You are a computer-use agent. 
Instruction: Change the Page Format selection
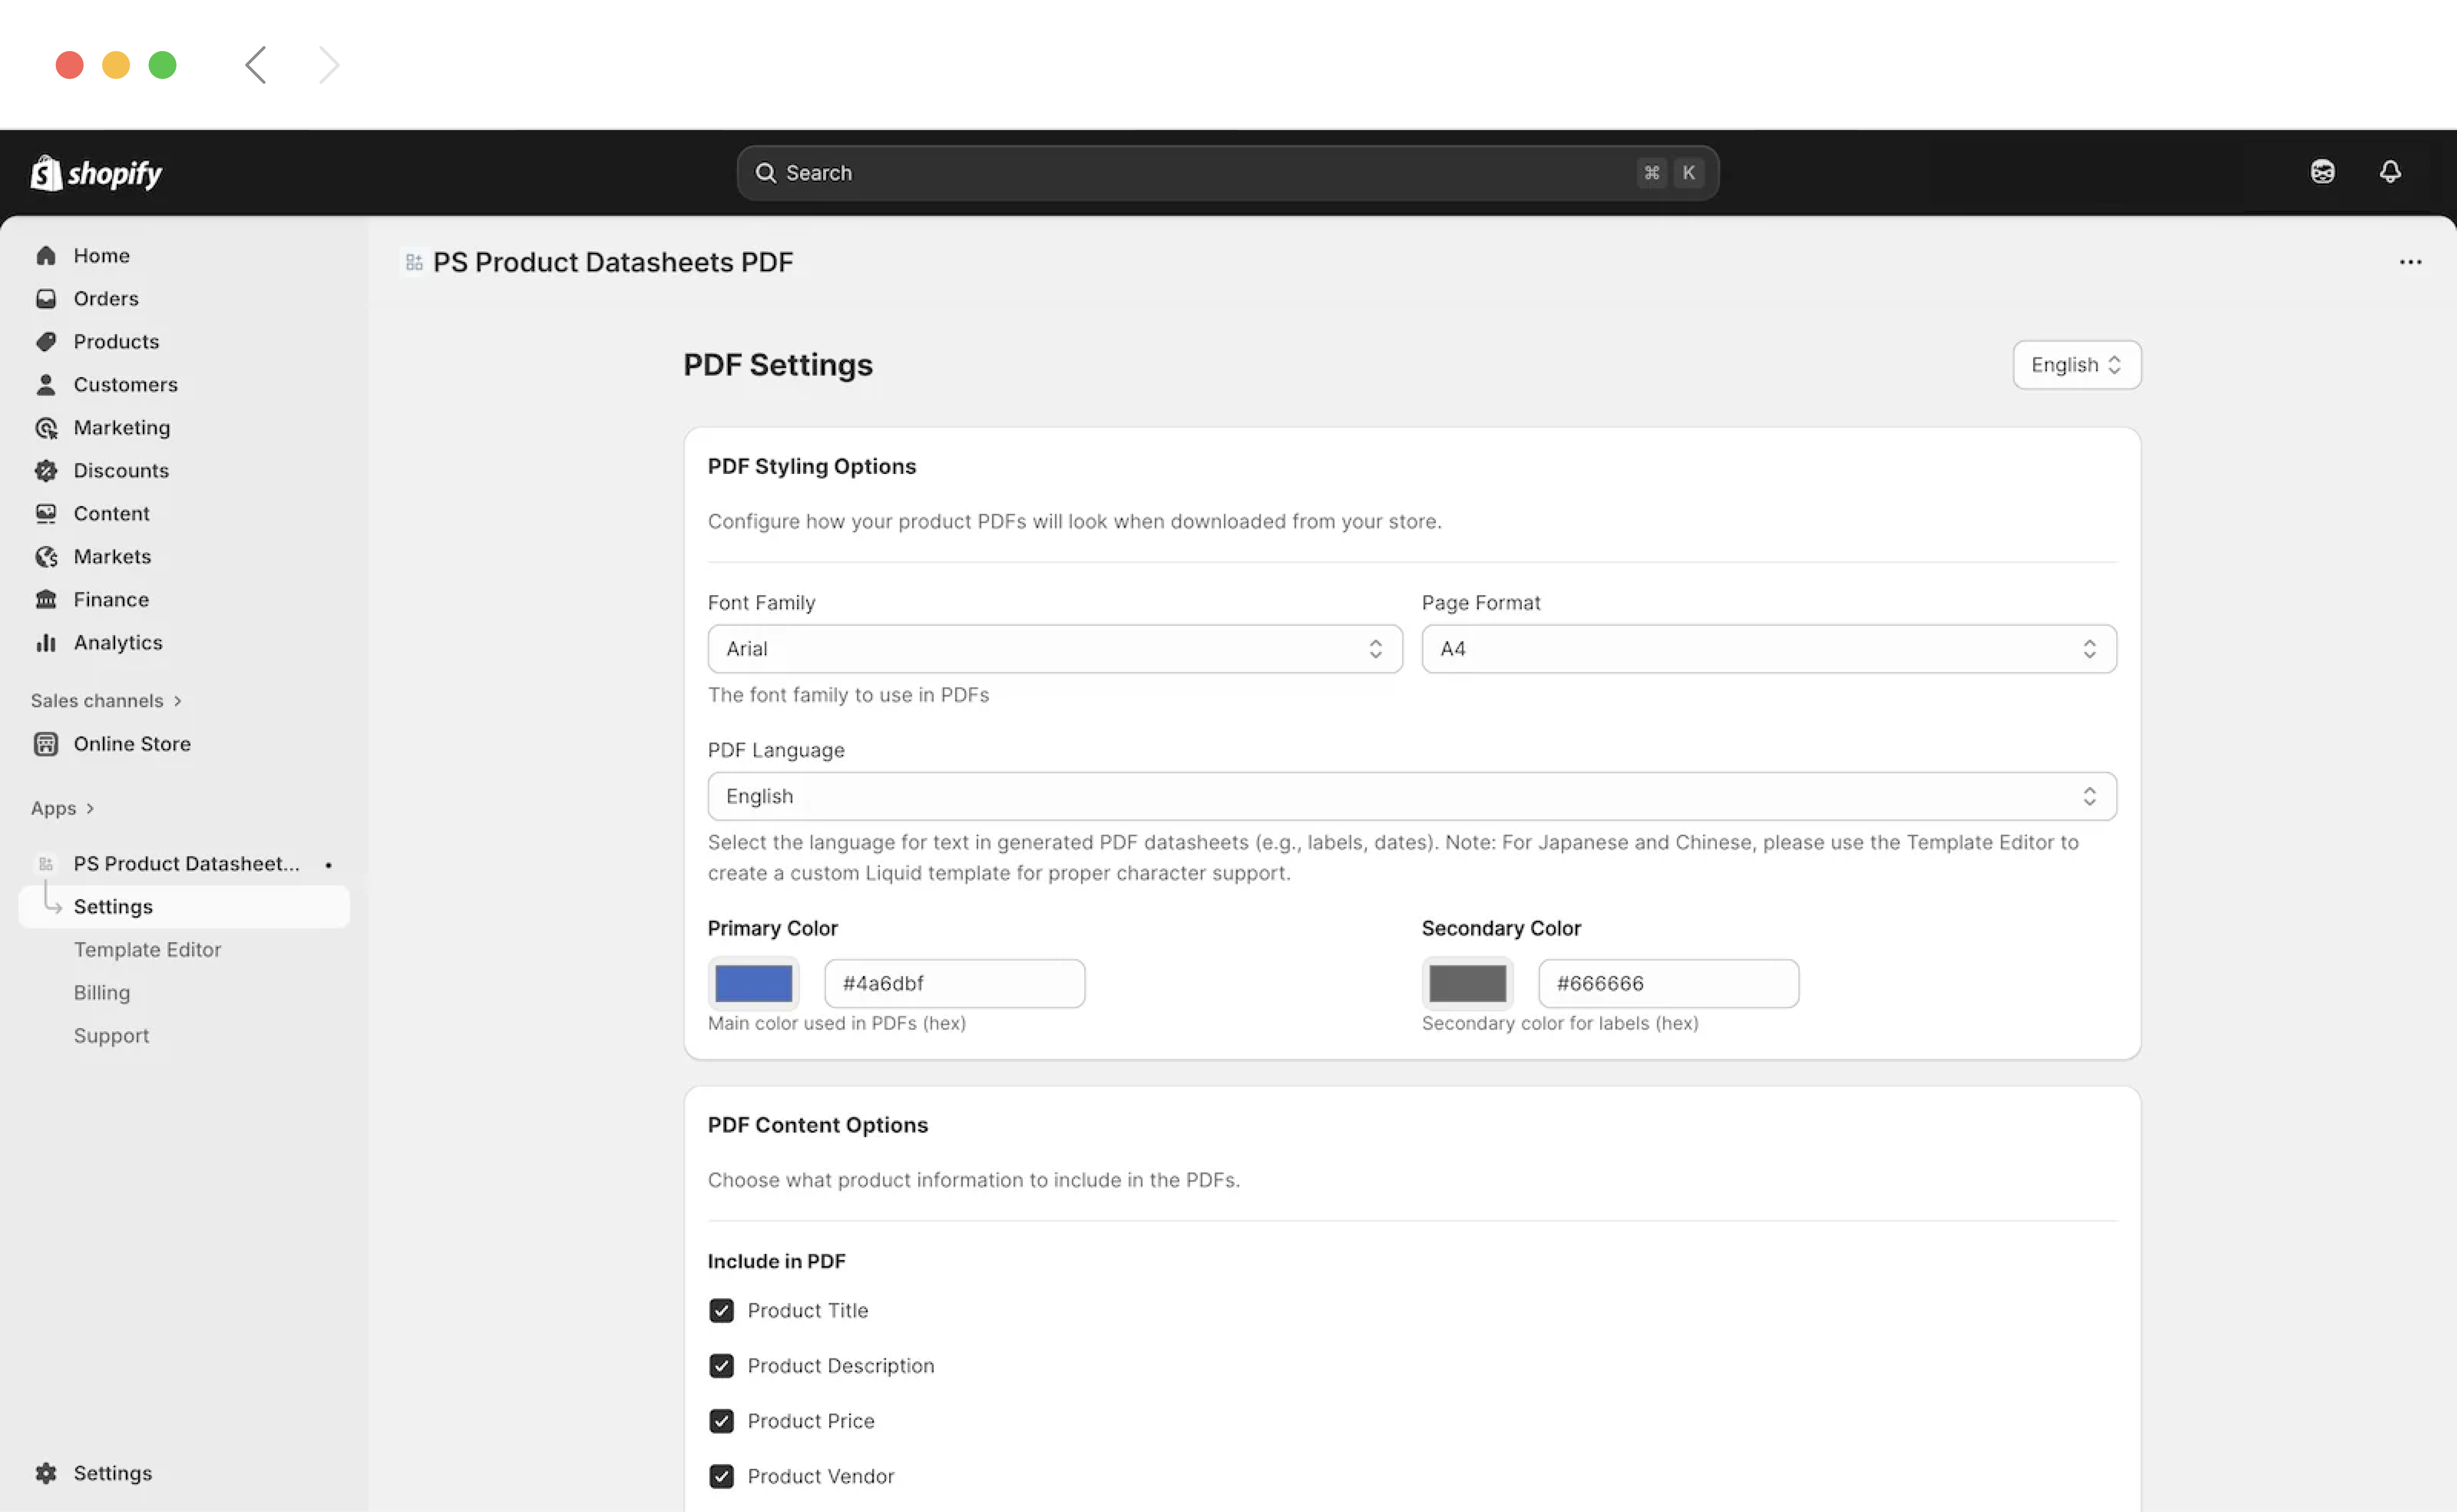tap(1768, 648)
